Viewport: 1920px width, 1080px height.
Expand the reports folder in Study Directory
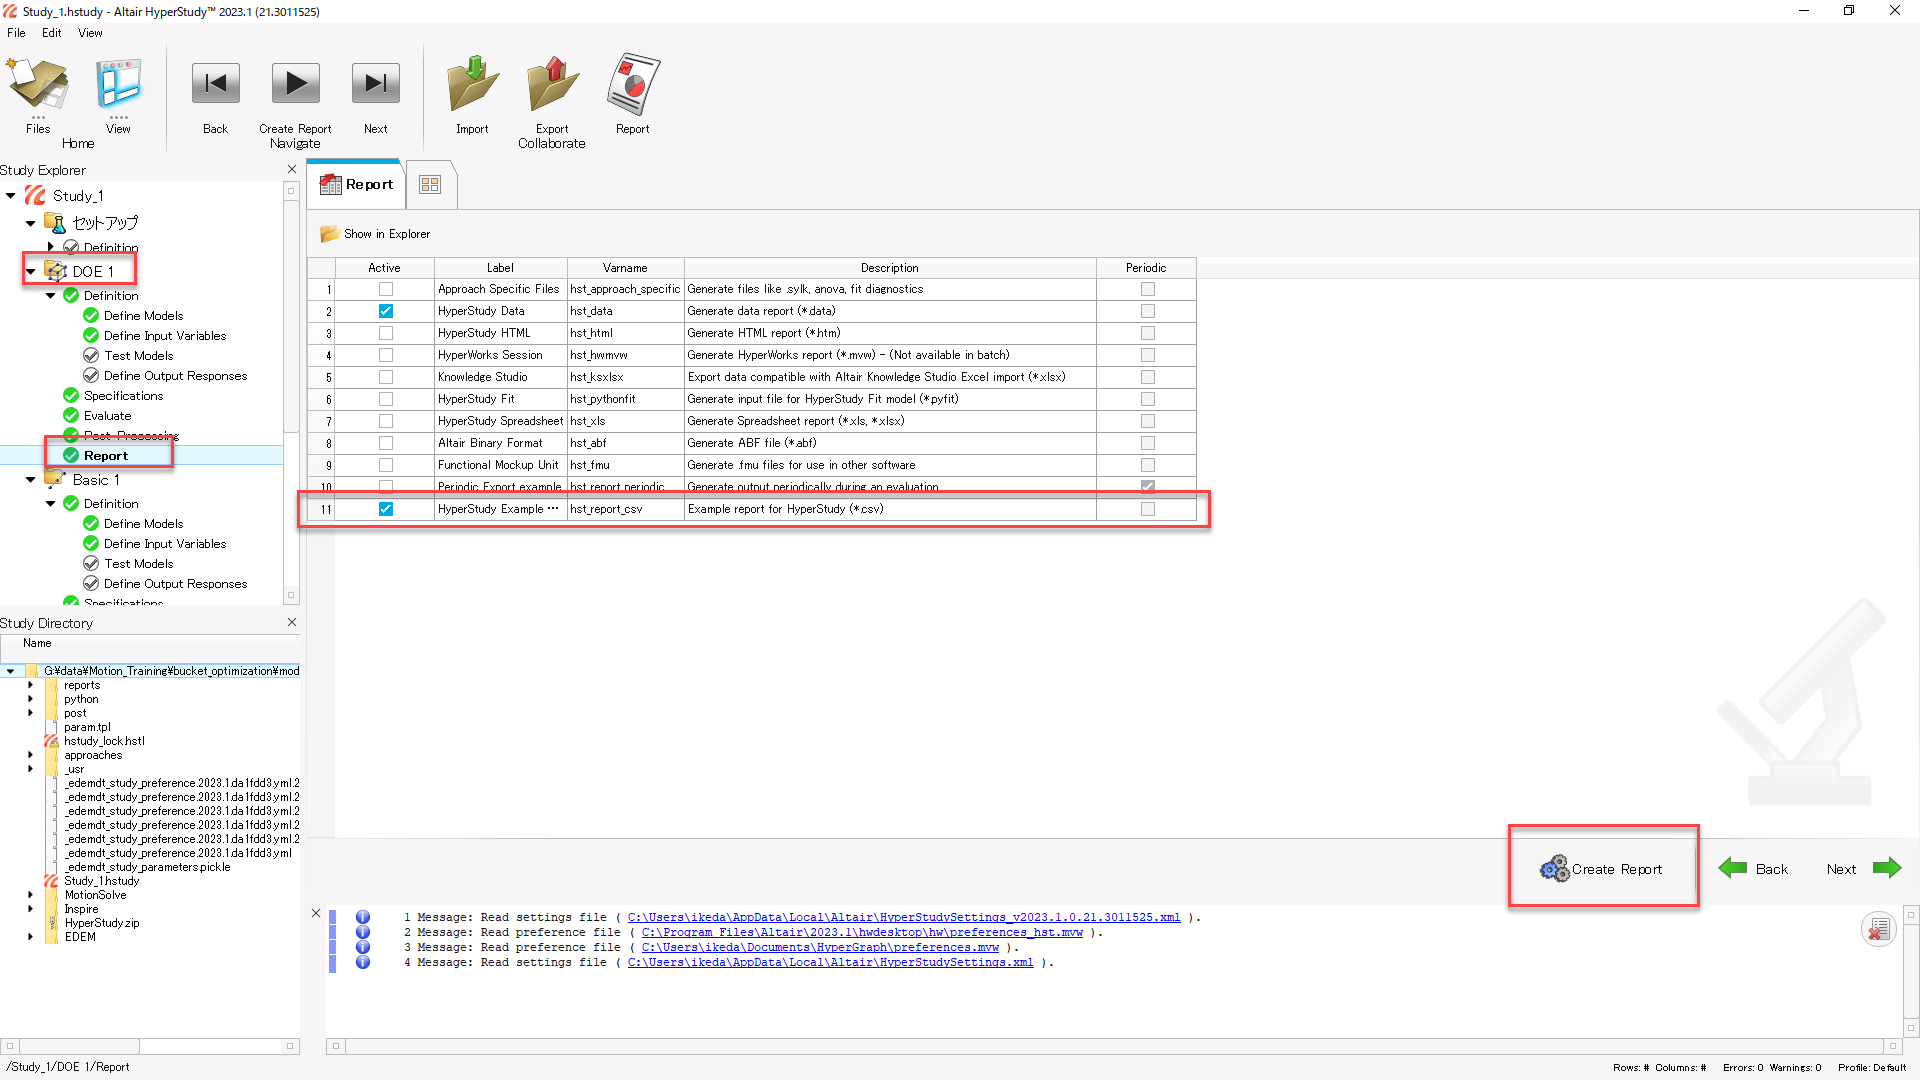click(x=31, y=686)
